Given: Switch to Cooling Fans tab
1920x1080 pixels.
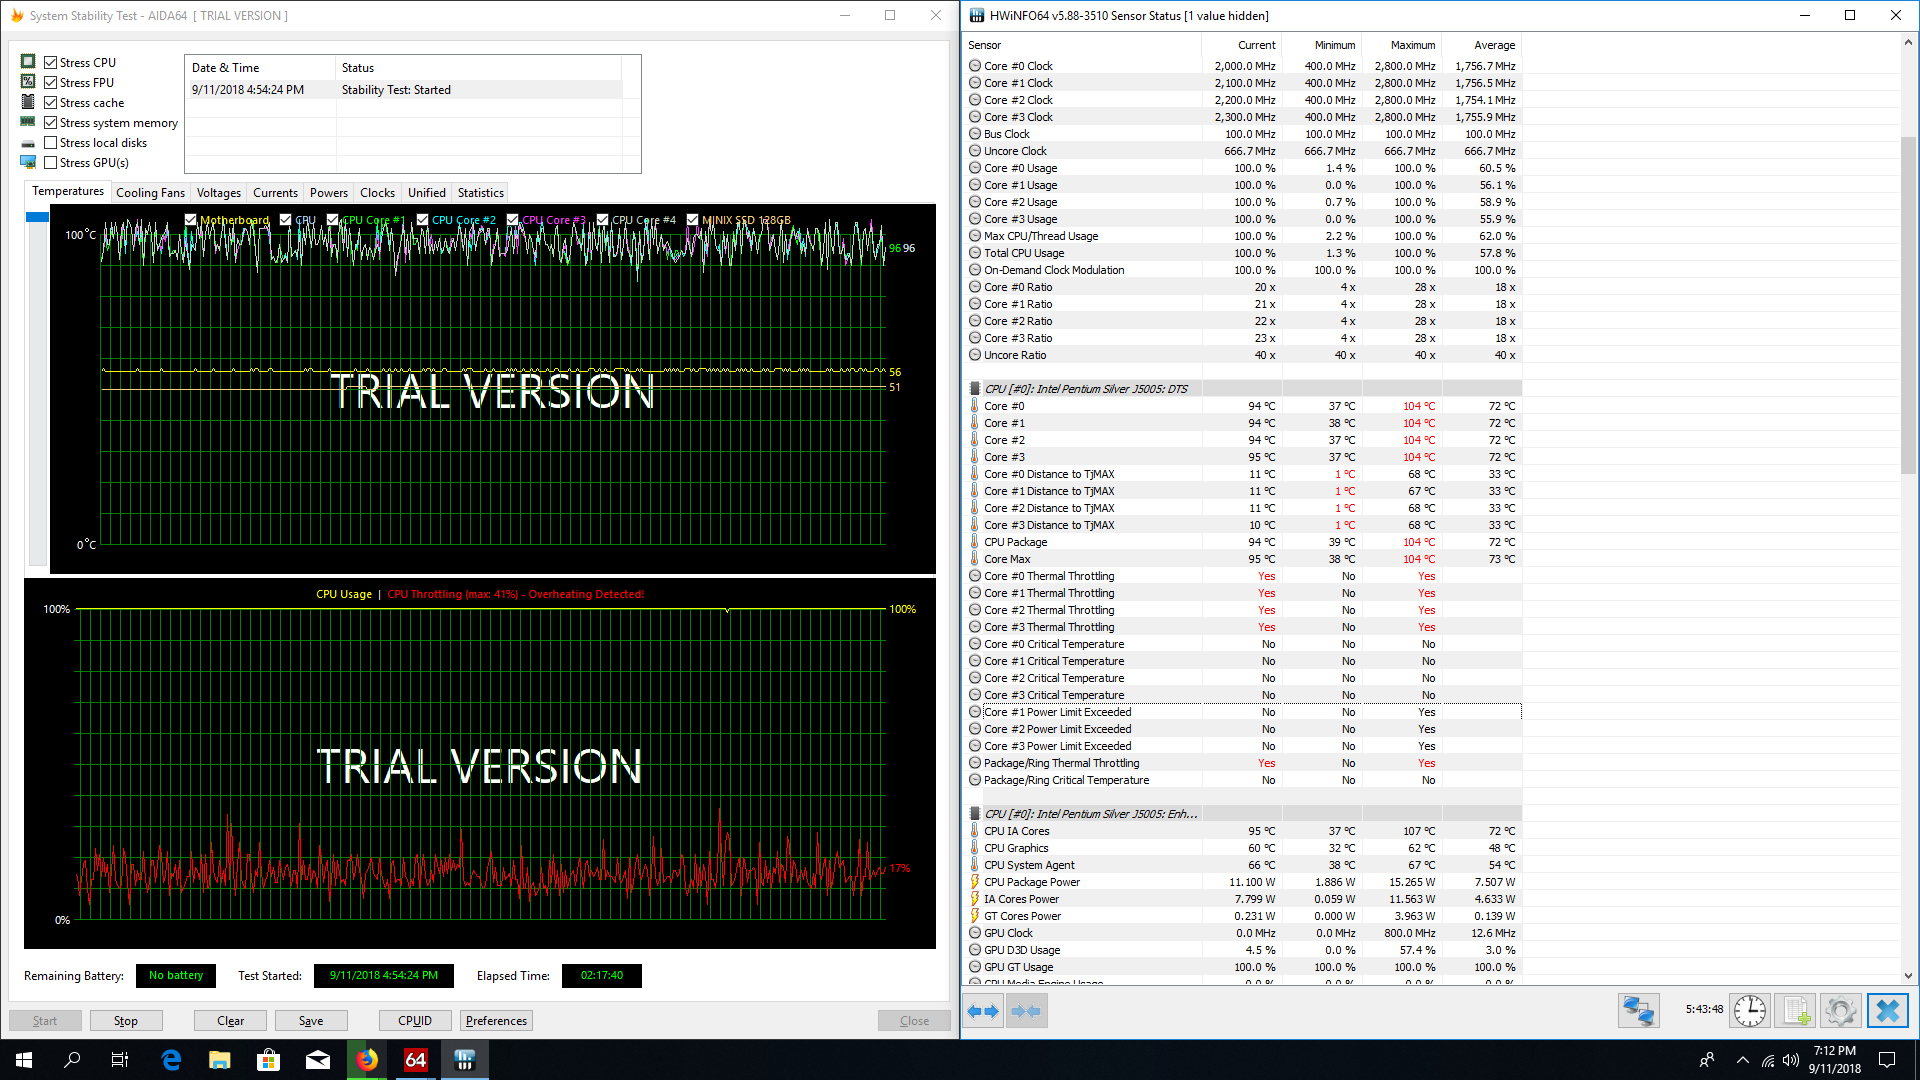Looking at the screenshot, I should pyautogui.click(x=150, y=192).
